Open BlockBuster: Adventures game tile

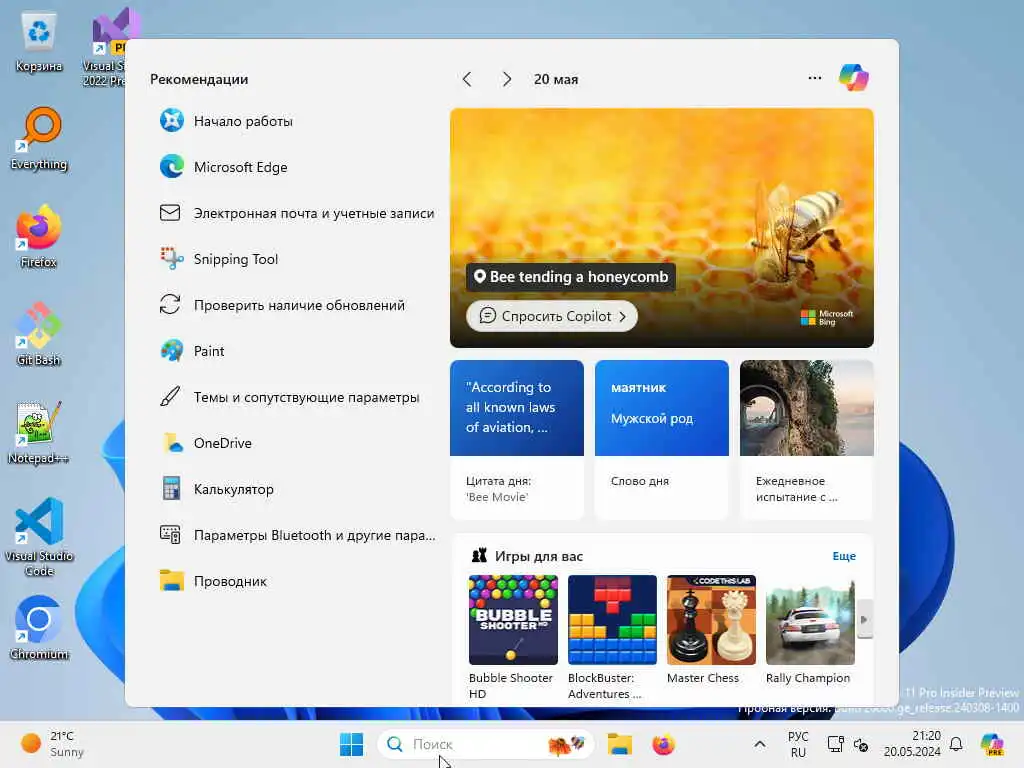[612, 637]
